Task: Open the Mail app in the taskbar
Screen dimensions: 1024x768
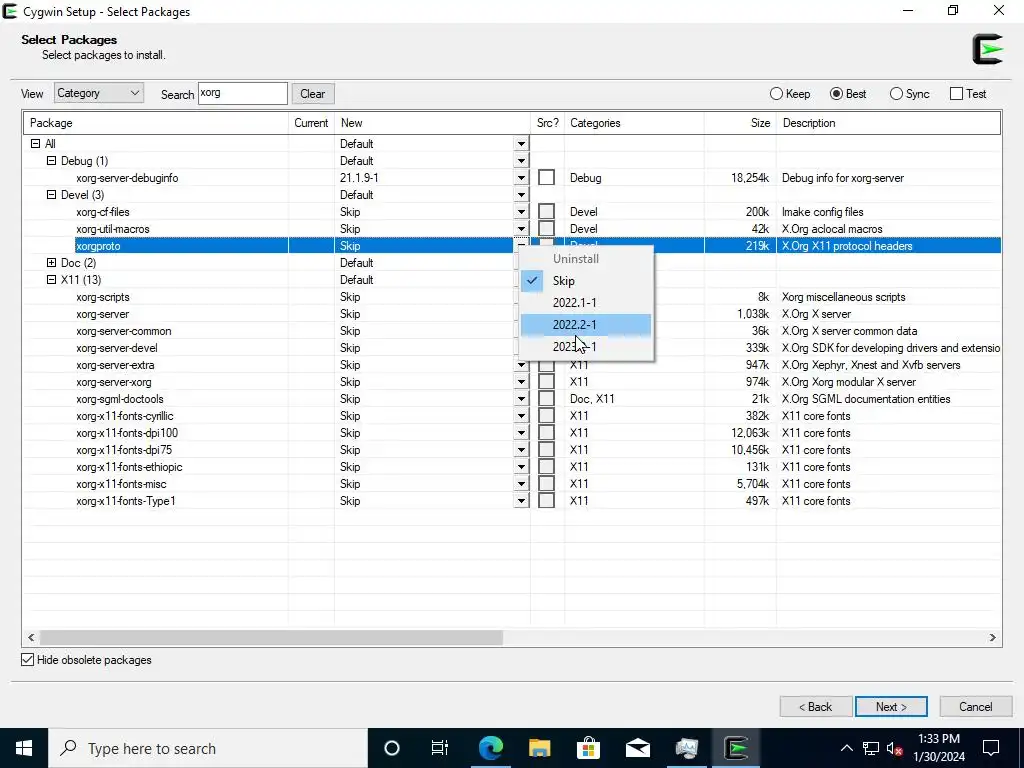Action: (637, 748)
